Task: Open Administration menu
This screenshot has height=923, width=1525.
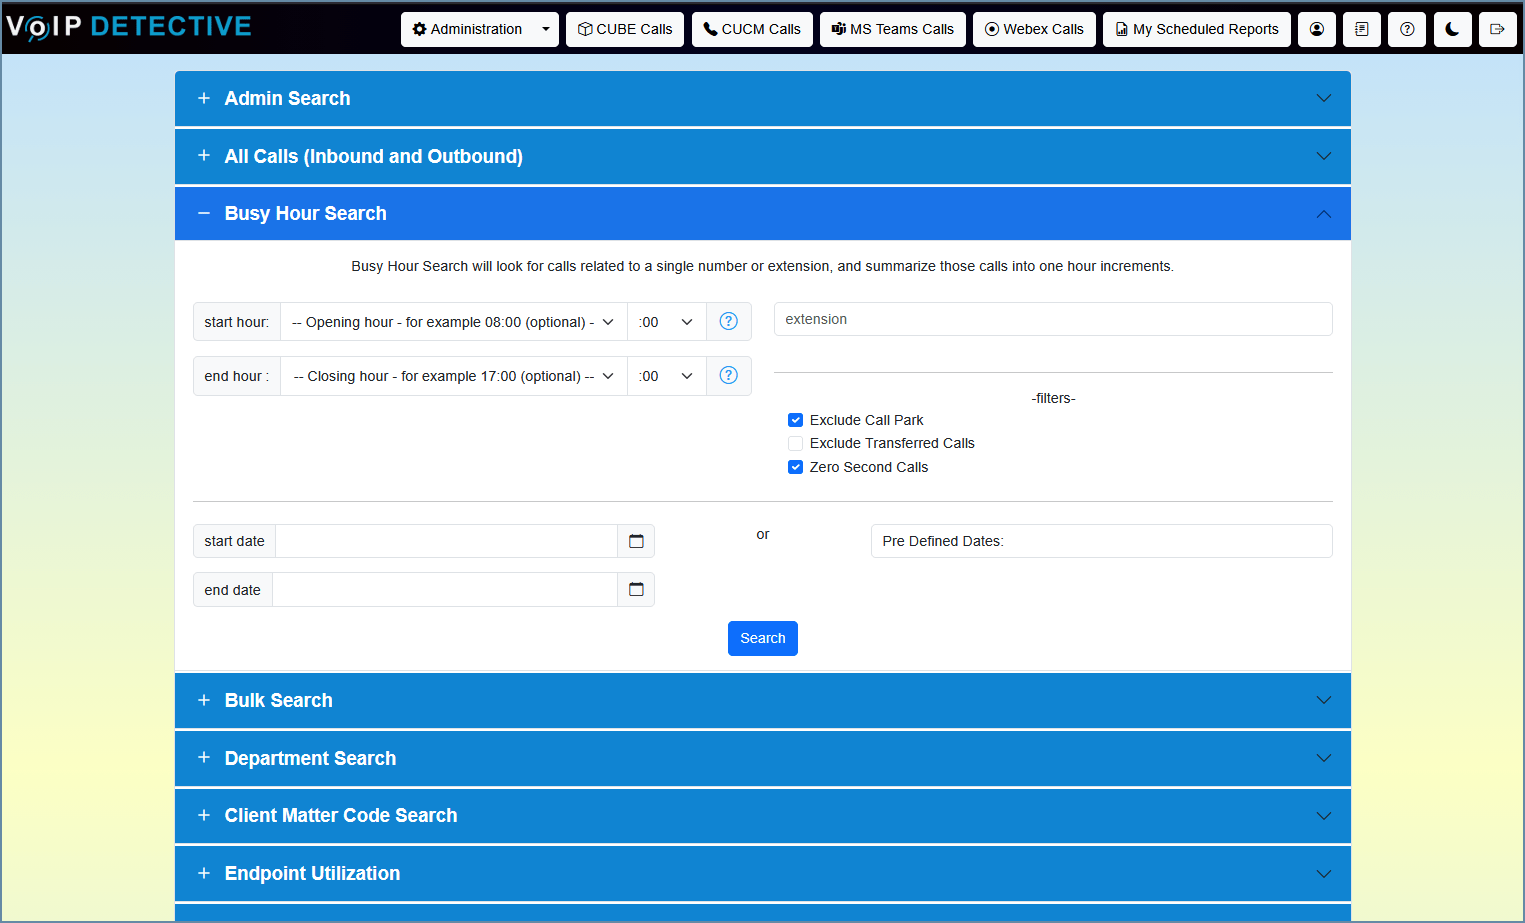Action: 467,29
